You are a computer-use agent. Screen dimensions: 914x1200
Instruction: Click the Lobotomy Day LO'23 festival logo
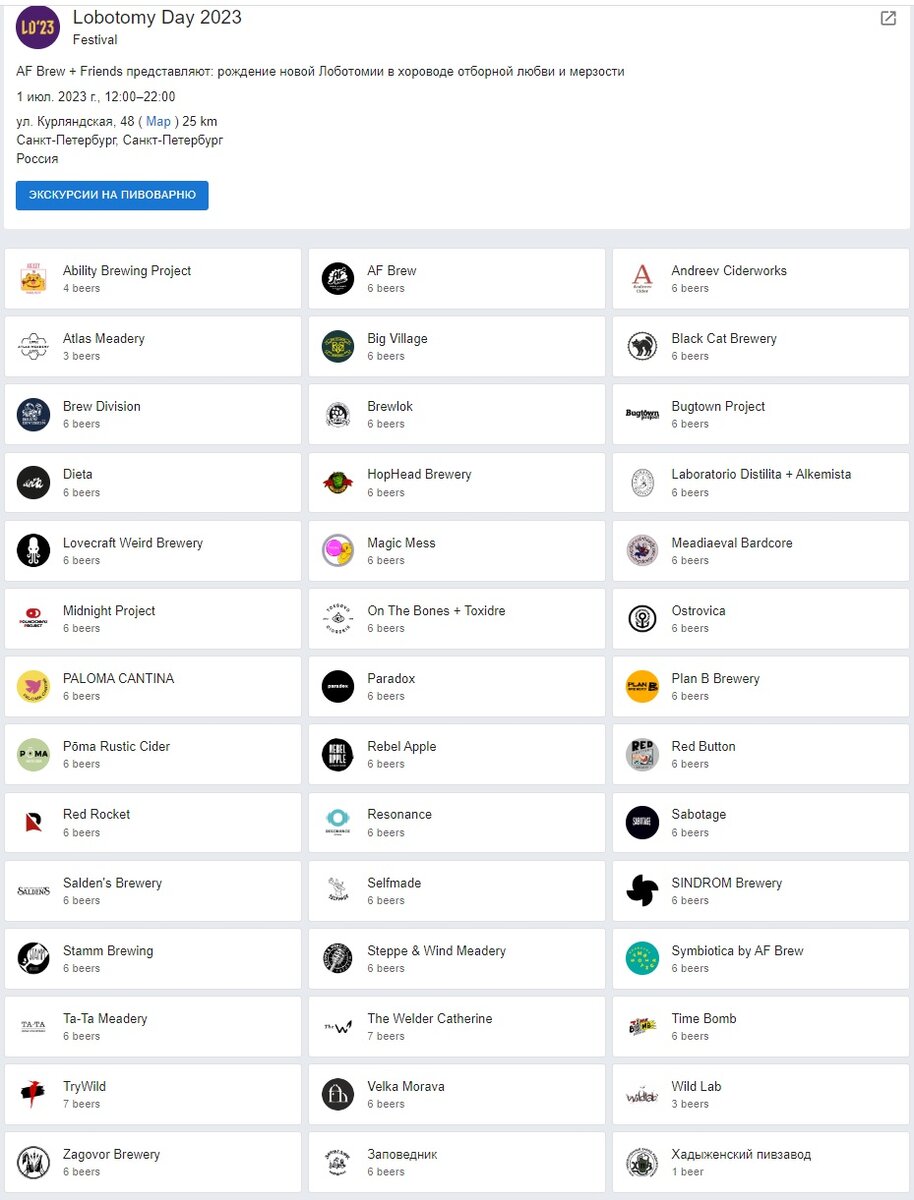pos(38,27)
